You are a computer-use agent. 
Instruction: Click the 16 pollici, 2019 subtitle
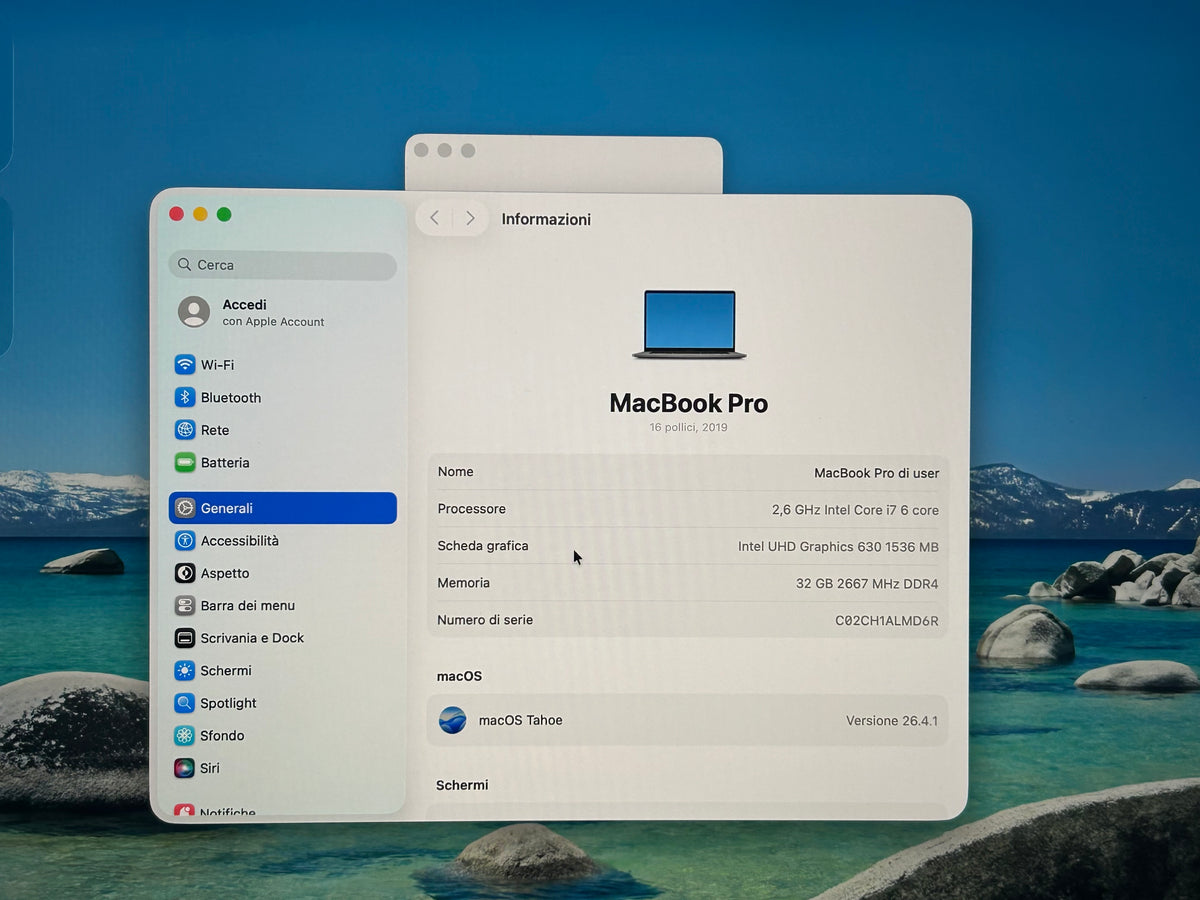pyautogui.click(x=689, y=427)
